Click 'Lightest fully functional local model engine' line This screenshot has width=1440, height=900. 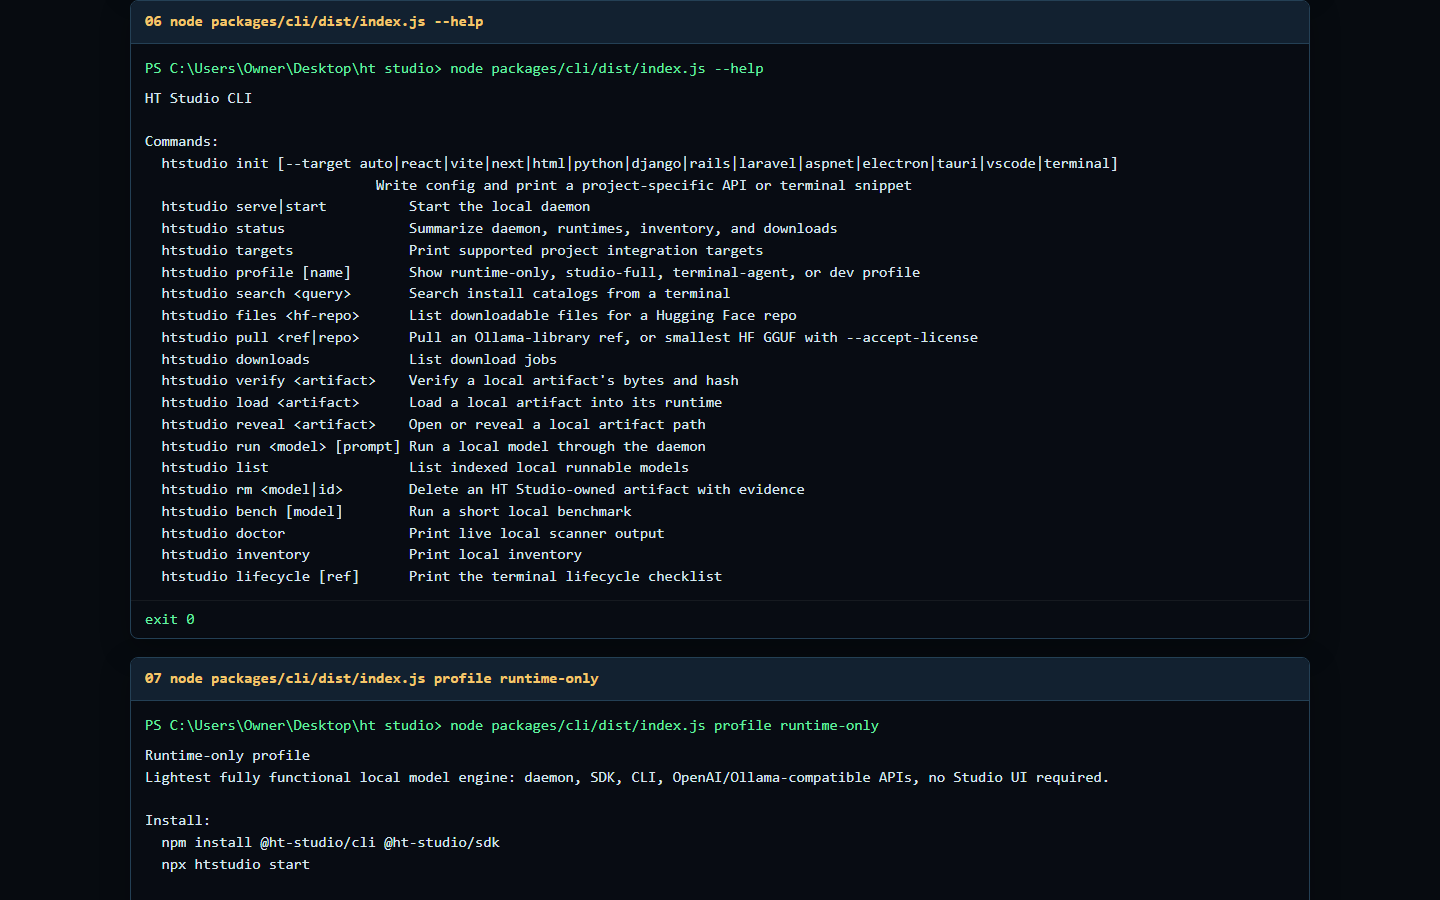click(x=627, y=777)
